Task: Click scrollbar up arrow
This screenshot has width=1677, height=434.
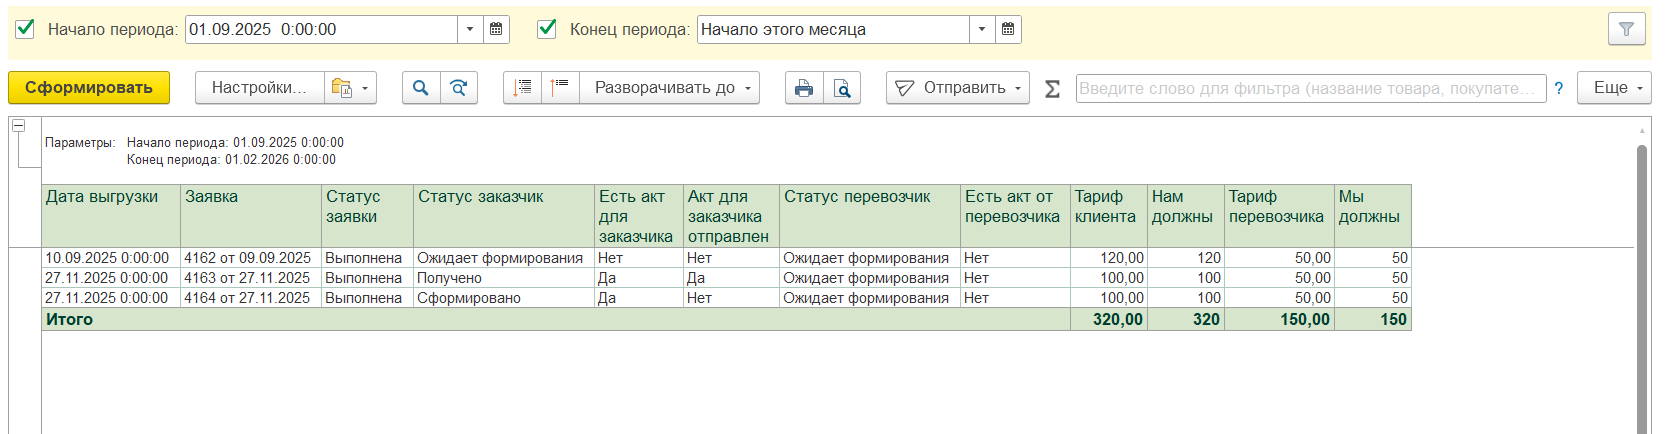Action: click(1641, 130)
